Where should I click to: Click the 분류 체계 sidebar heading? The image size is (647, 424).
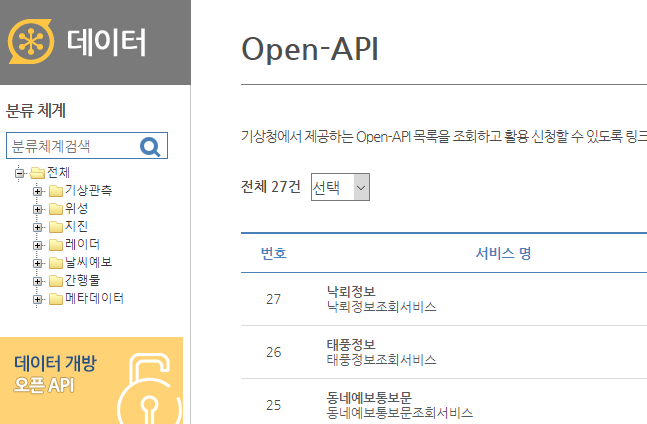click(x=36, y=111)
